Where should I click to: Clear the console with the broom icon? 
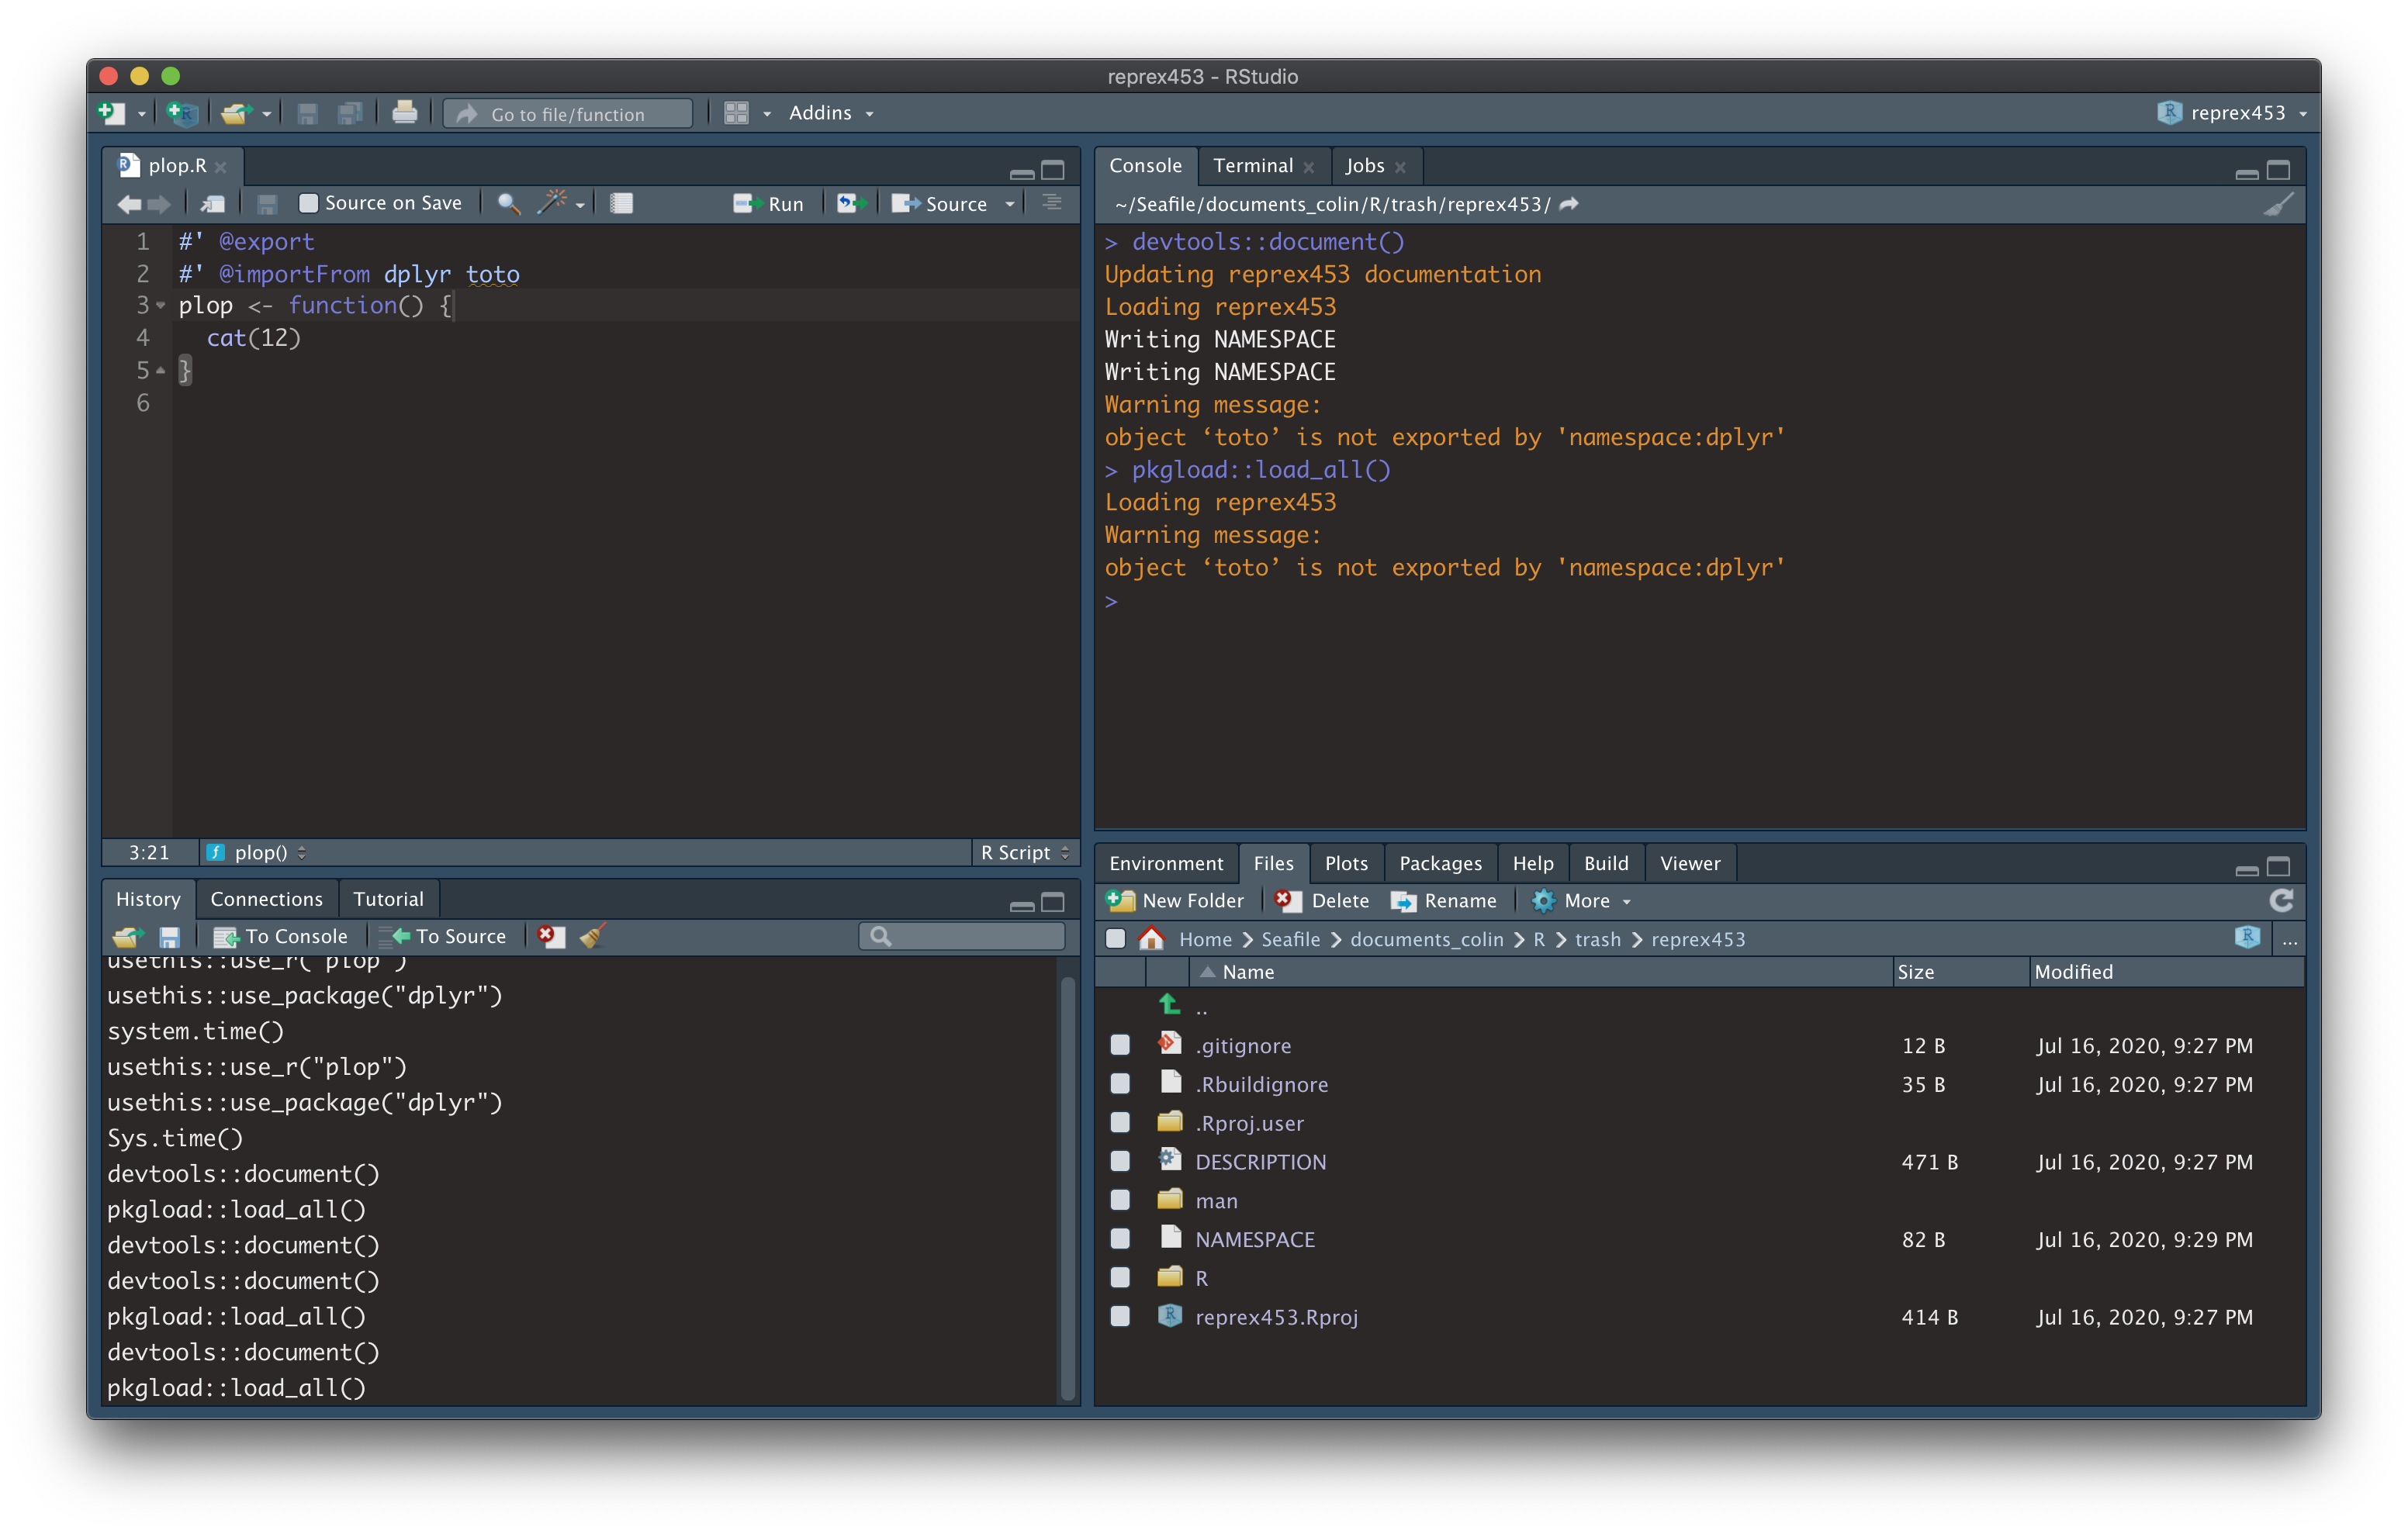[2277, 204]
